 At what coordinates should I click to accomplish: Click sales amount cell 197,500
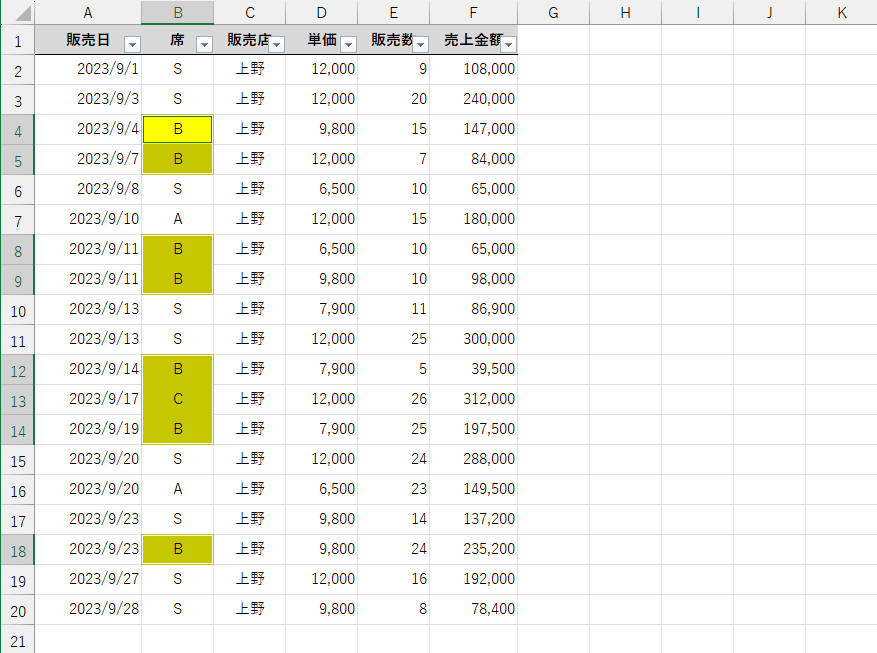(x=474, y=429)
